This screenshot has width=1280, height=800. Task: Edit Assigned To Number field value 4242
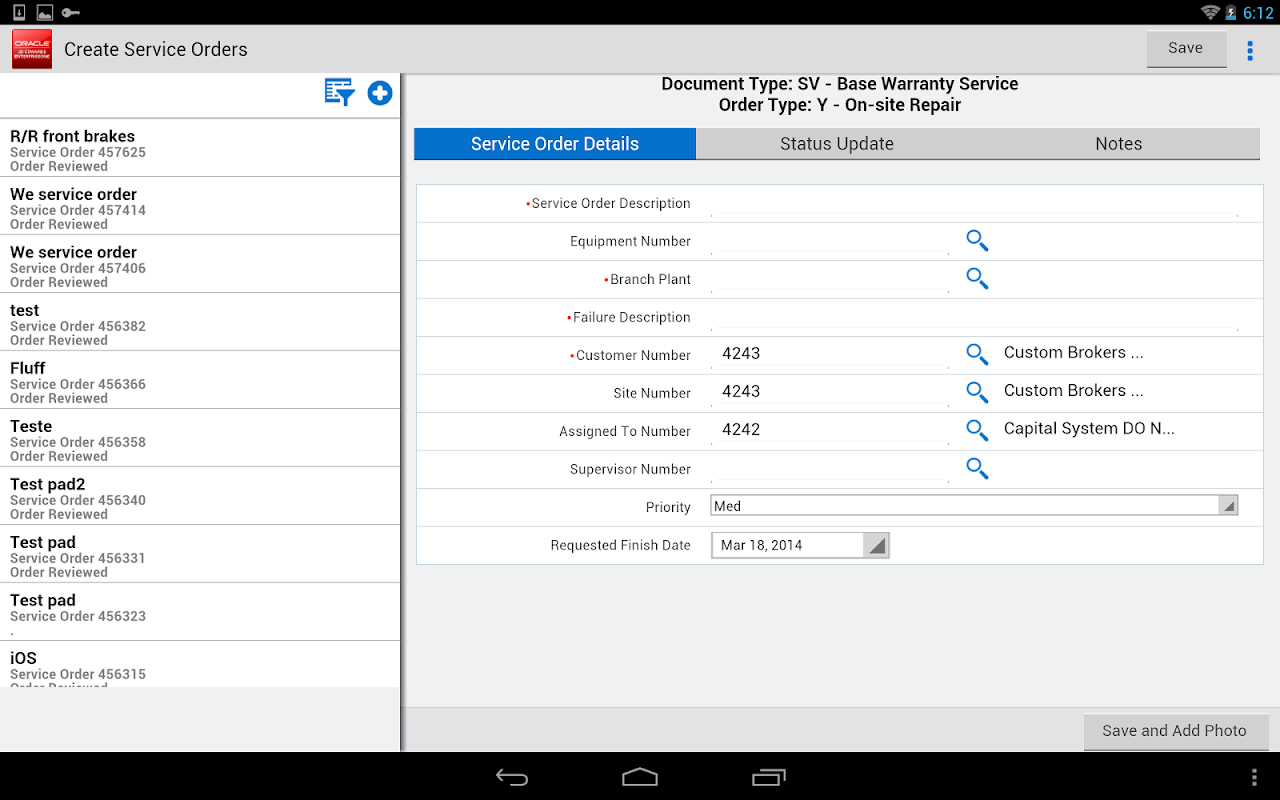pyautogui.click(x=830, y=430)
